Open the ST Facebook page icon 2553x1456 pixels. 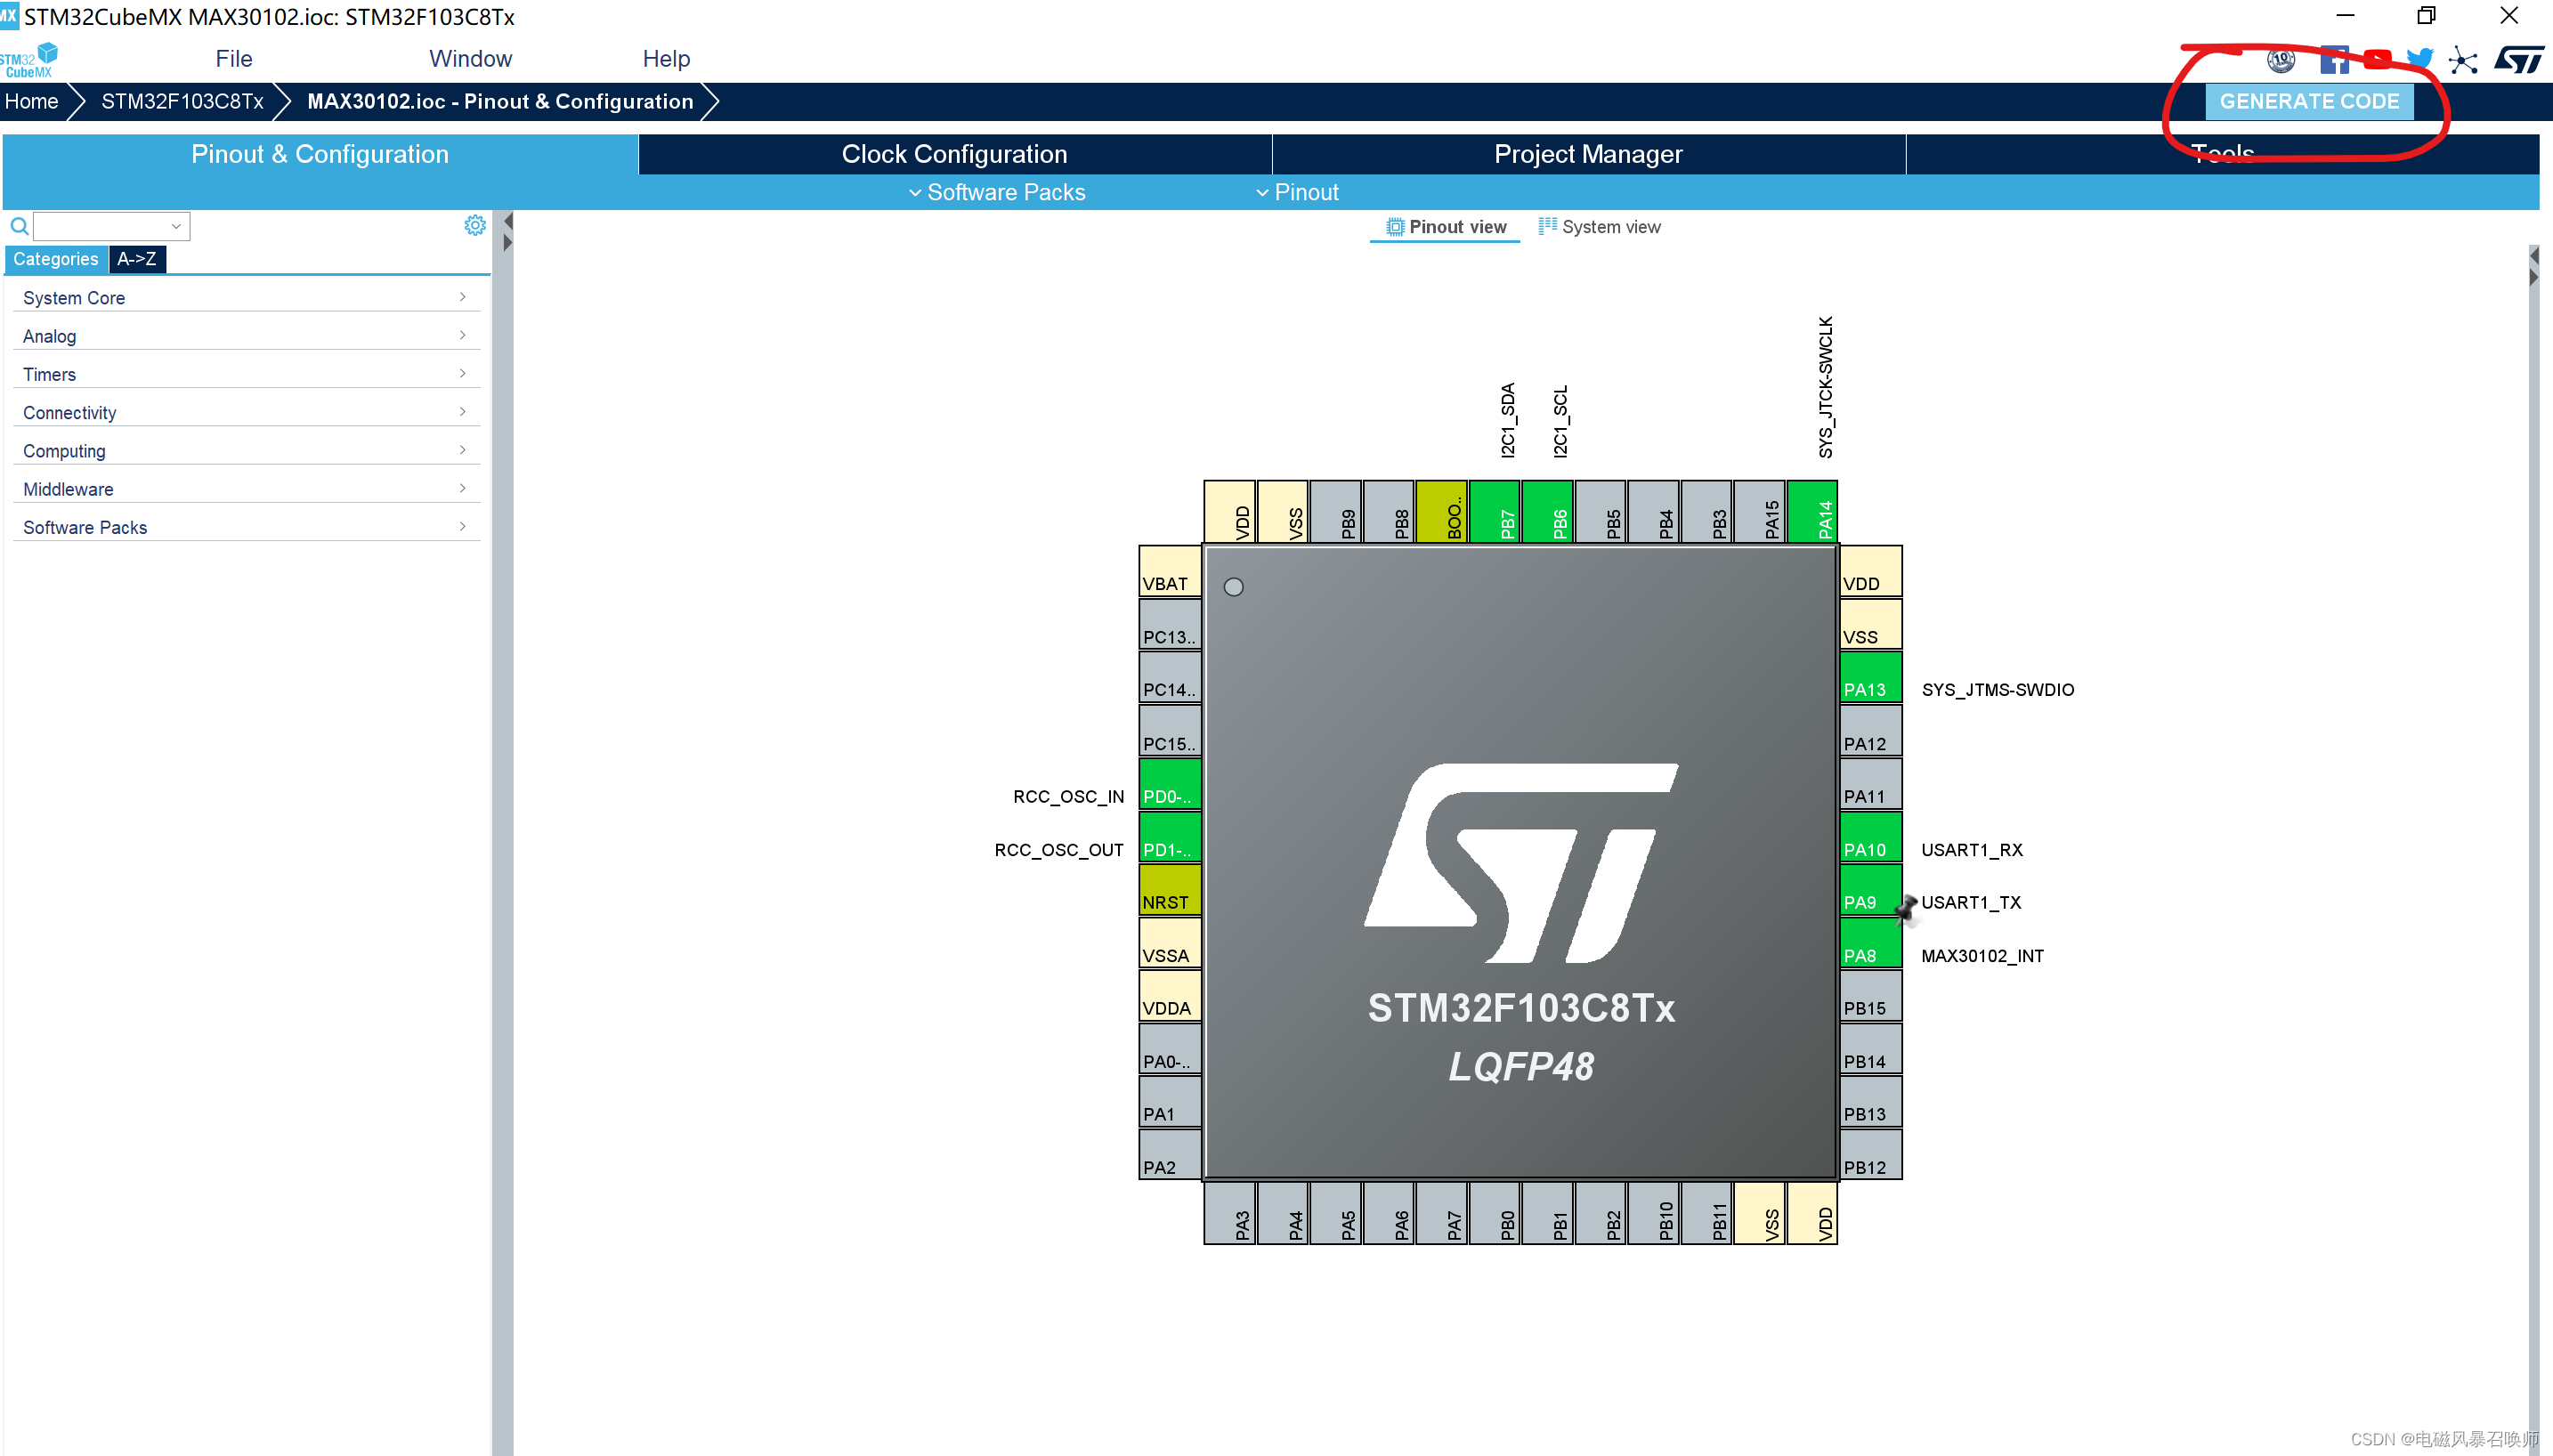tap(2334, 60)
